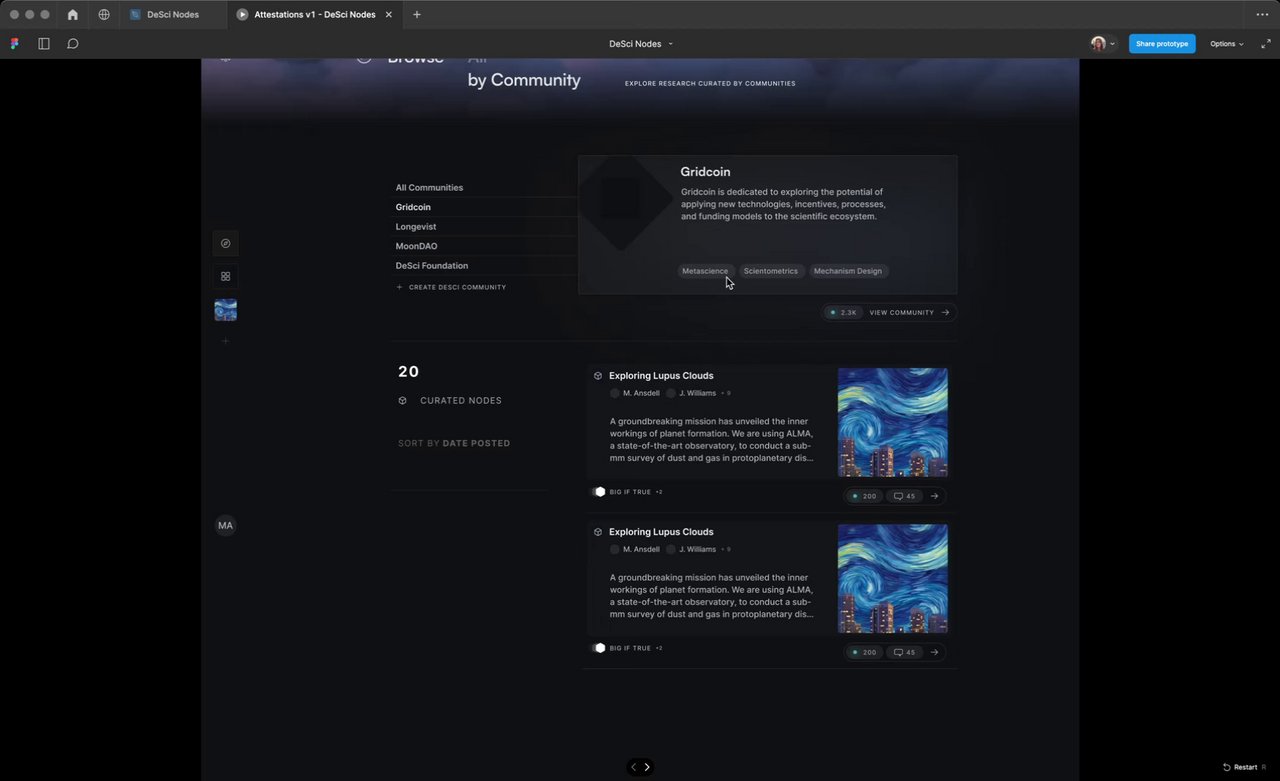Switch to the DeSci Nodes tab

coord(172,15)
